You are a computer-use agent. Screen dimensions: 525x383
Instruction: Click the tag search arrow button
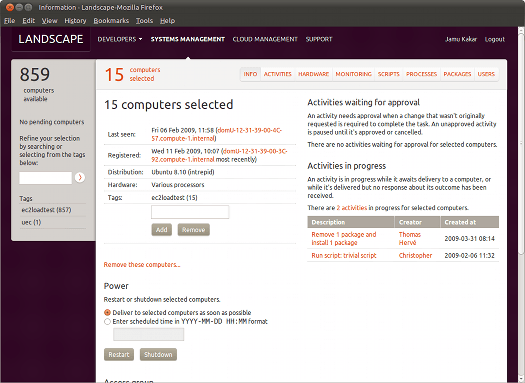click(80, 177)
